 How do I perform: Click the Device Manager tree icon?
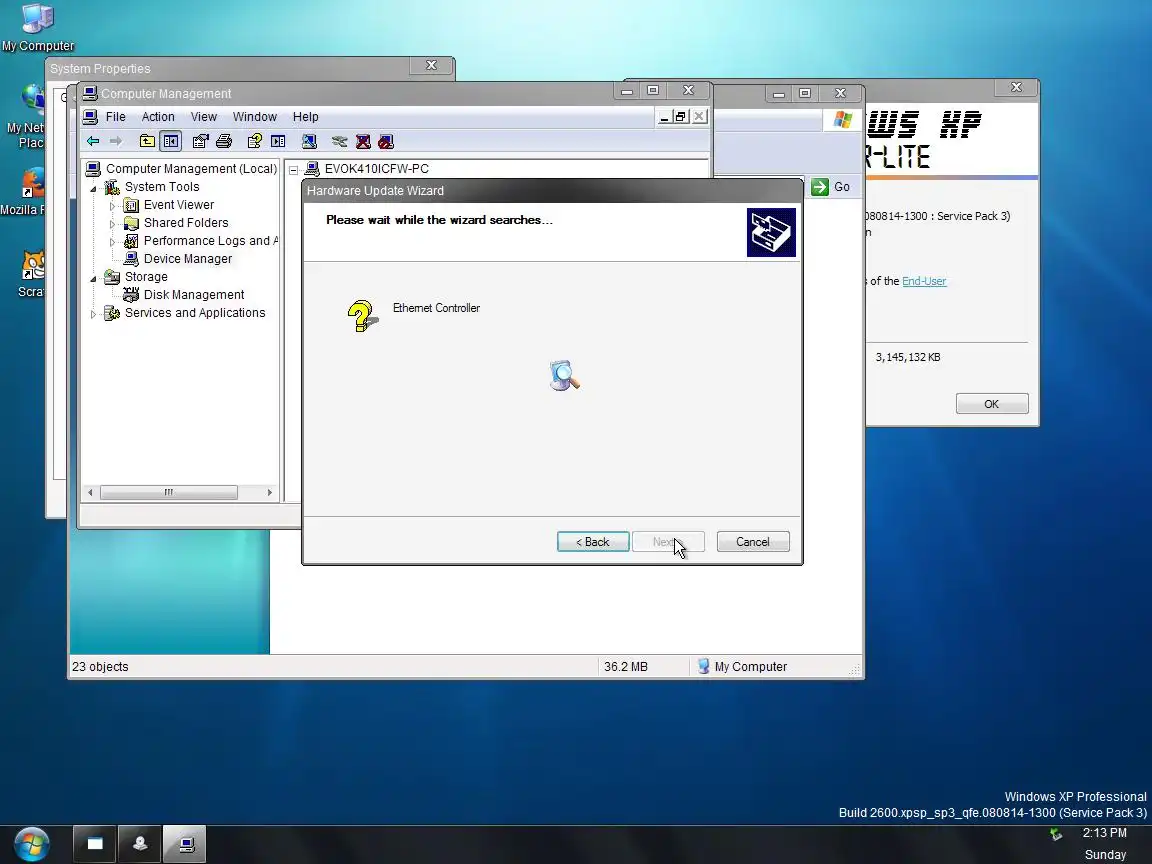(131, 259)
